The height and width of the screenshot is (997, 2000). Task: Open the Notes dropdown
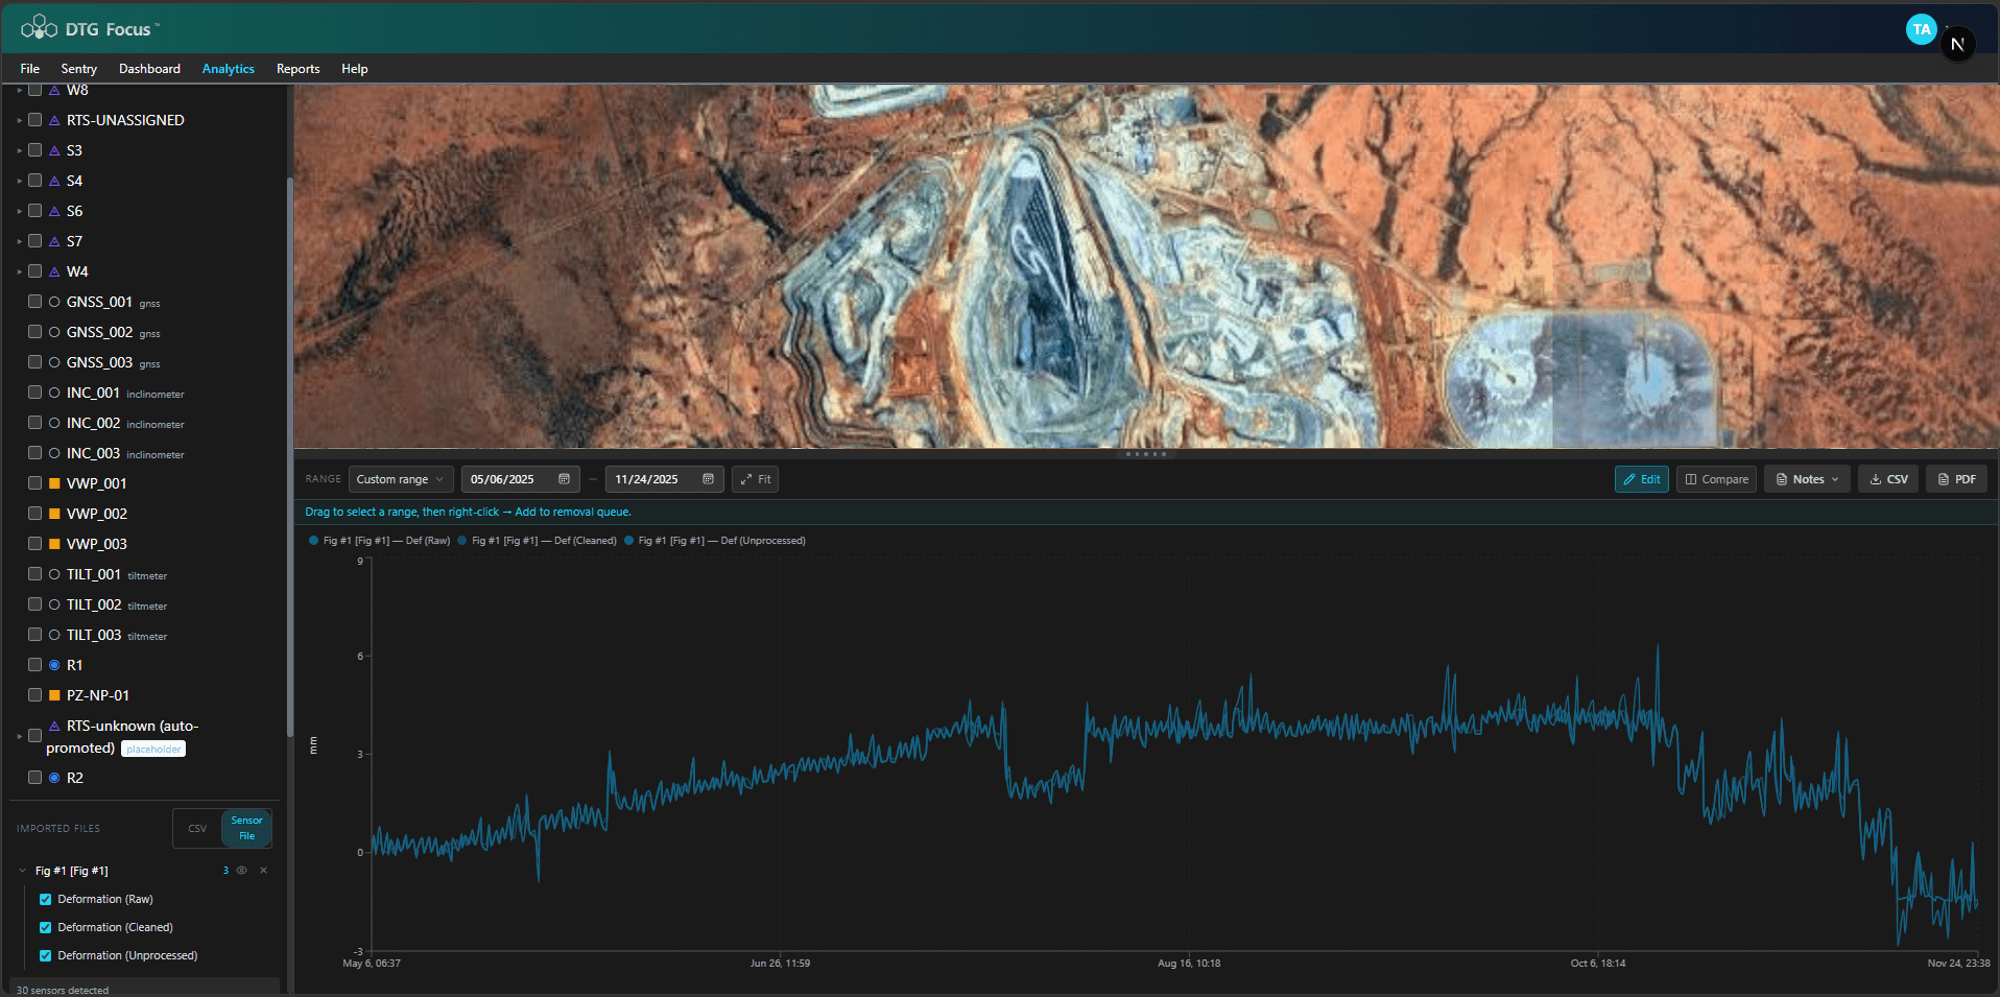click(x=1806, y=479)
